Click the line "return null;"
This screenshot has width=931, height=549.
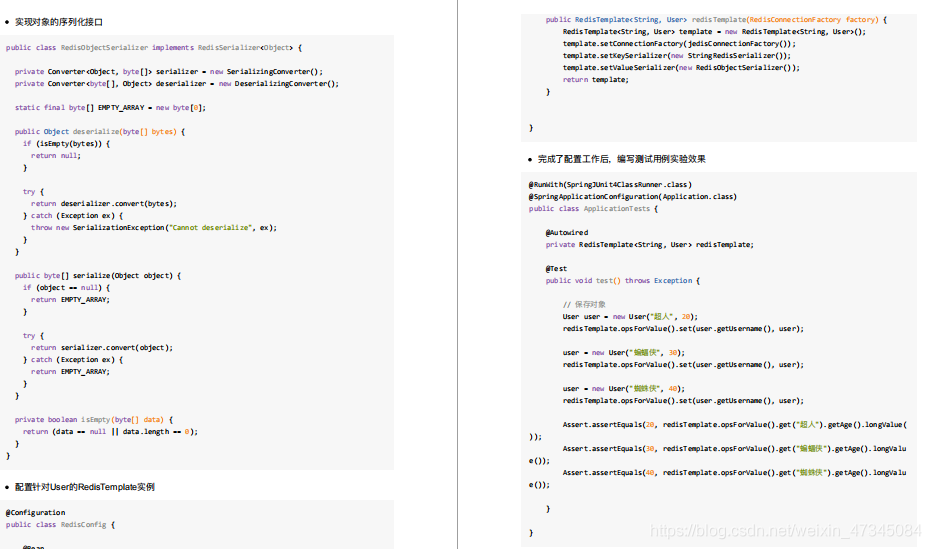[x=56, y=156]
